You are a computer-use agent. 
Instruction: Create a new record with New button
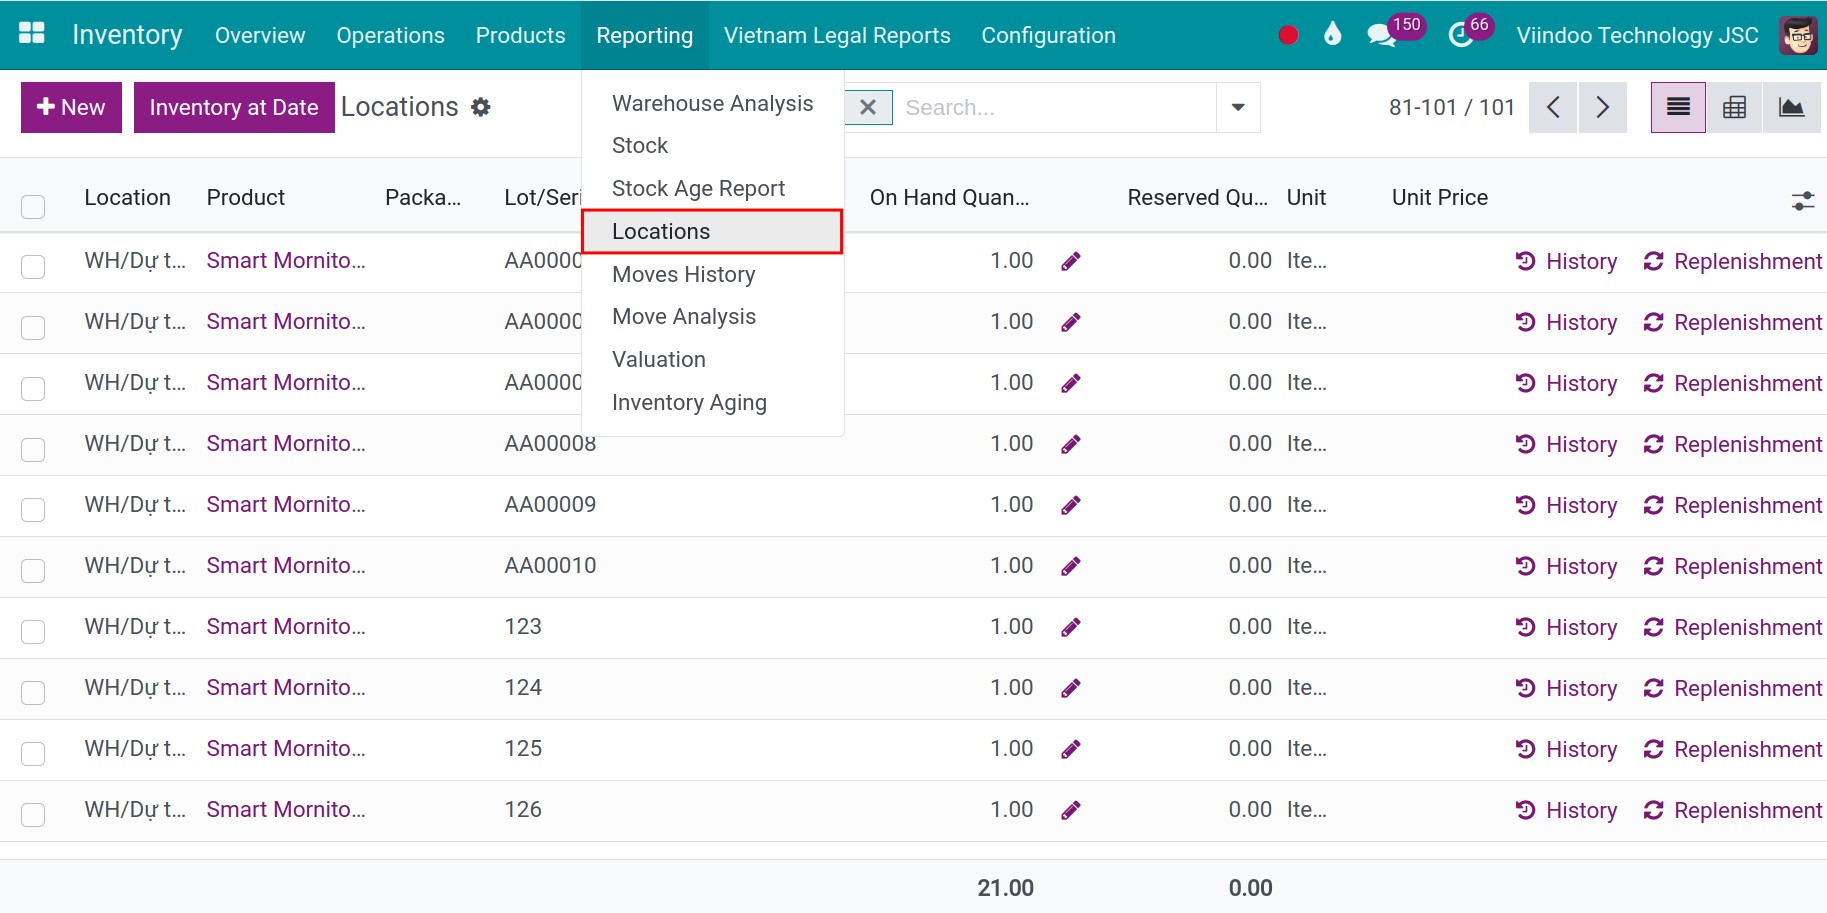(71, 107)
